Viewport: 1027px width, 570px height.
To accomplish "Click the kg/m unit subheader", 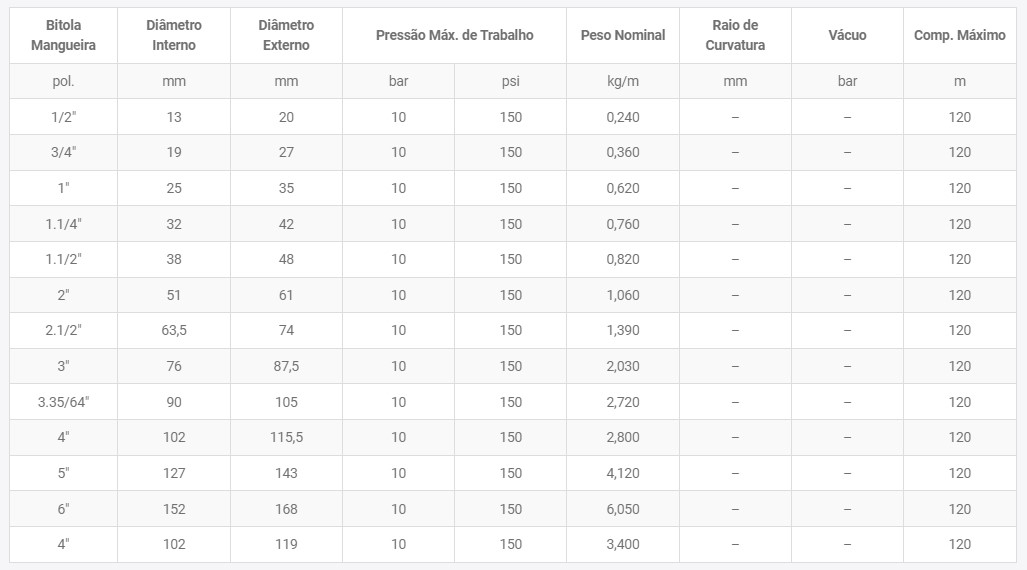I will click(x=623, y=81).
